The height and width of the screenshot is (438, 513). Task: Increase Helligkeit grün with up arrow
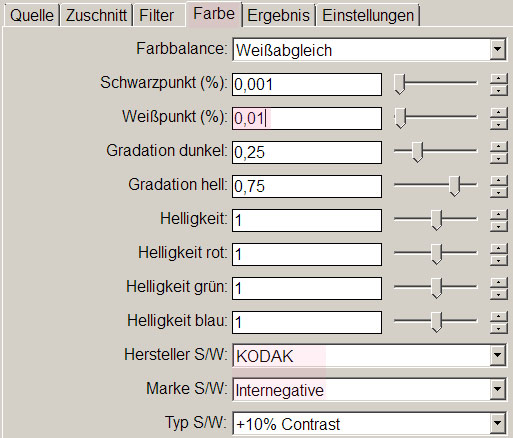(498, 283)
